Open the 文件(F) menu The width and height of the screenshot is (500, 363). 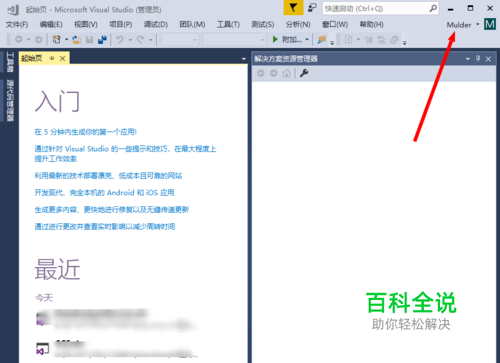17,24
